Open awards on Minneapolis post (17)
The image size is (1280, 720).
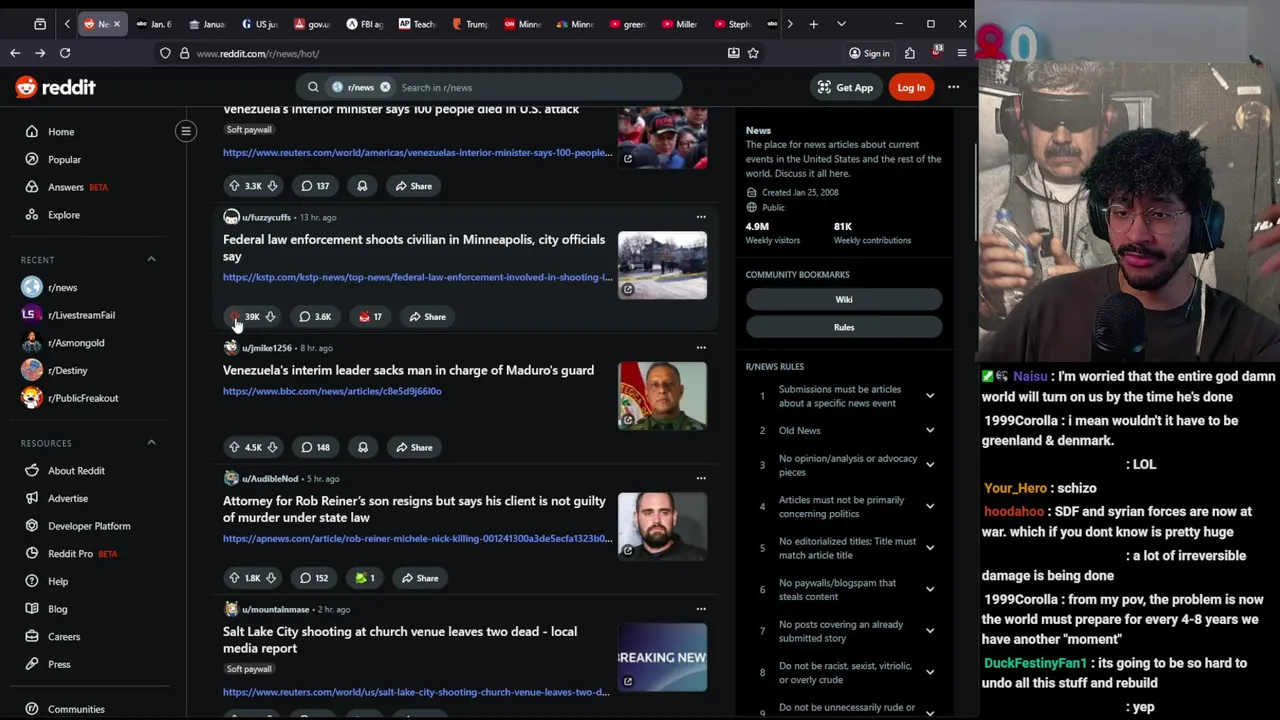coord(370,317)
